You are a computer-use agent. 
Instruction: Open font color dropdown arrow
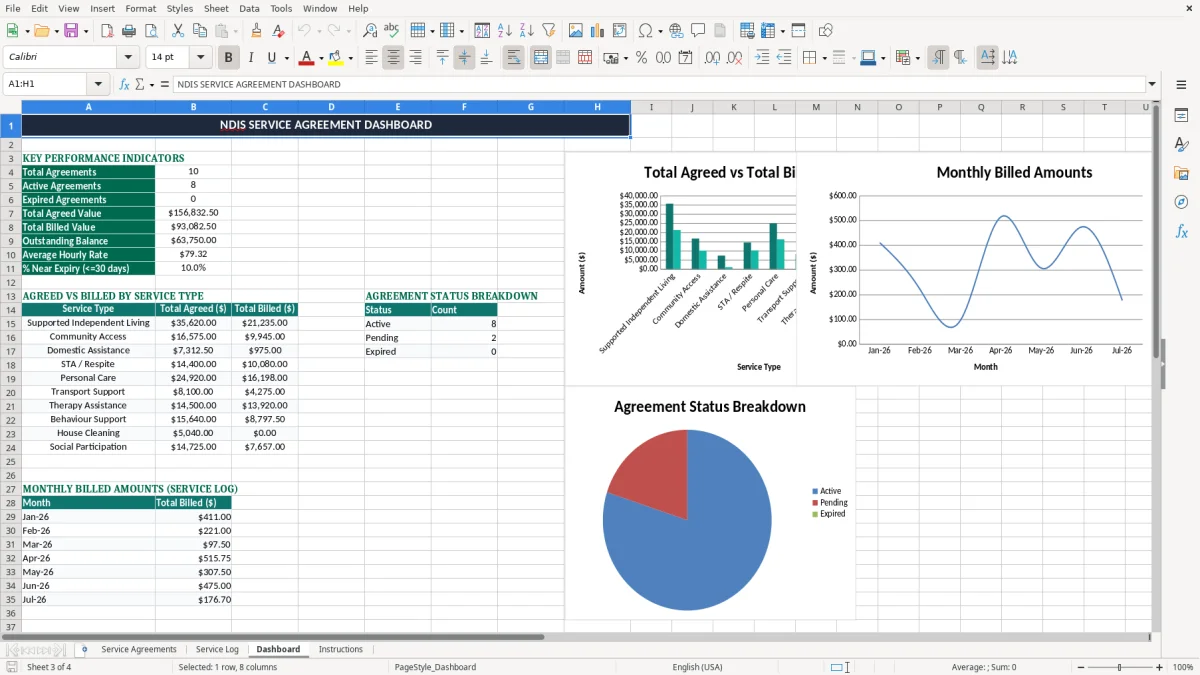tap(320, 58)
